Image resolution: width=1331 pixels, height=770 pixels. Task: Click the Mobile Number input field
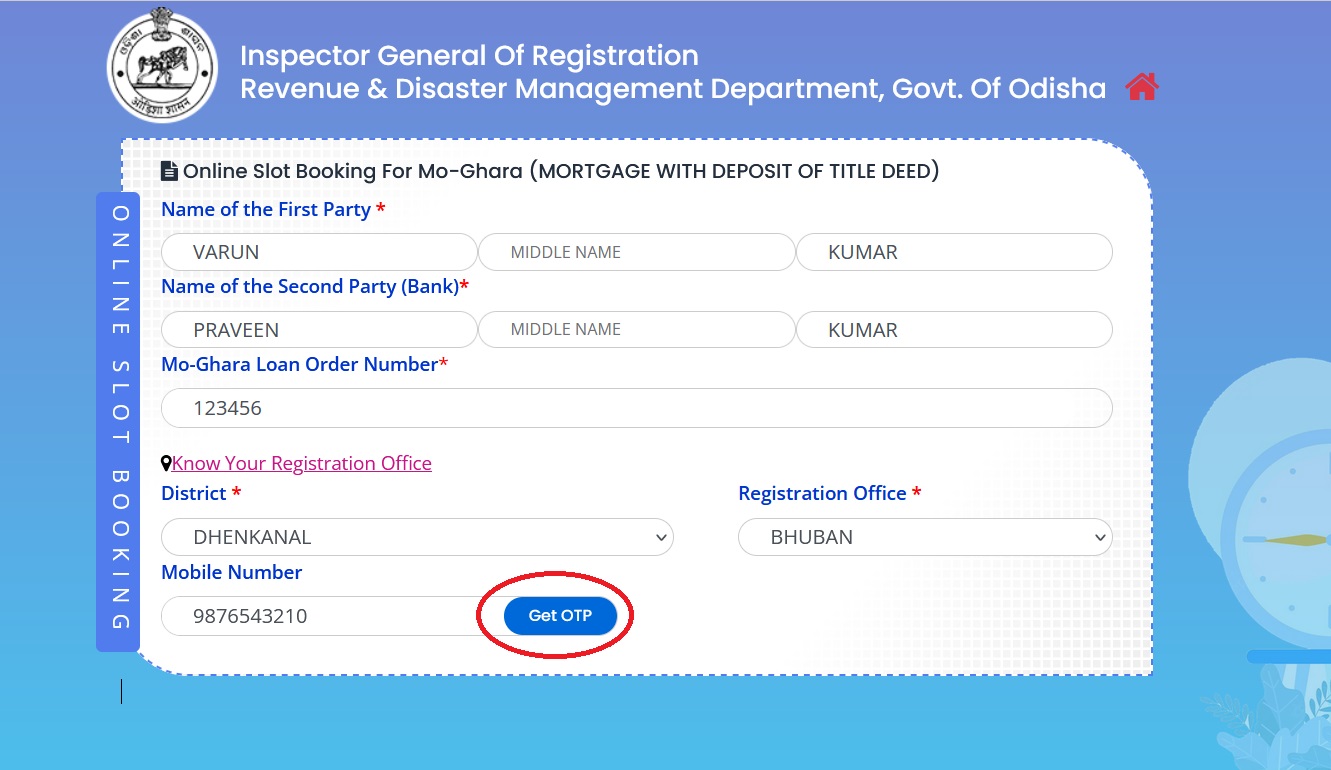tap(320, 616)
